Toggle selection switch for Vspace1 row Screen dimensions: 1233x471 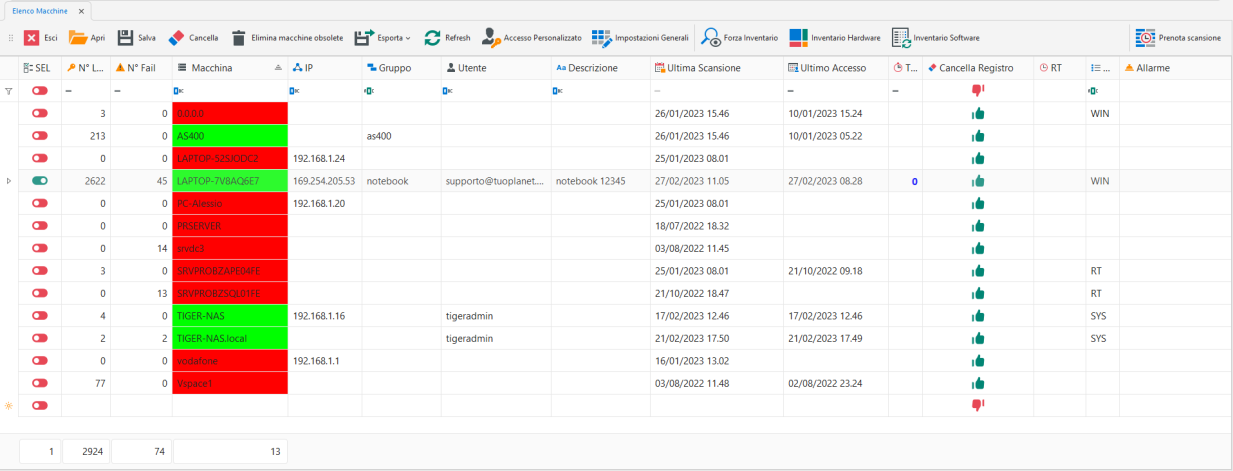click(x=40, y=383)
